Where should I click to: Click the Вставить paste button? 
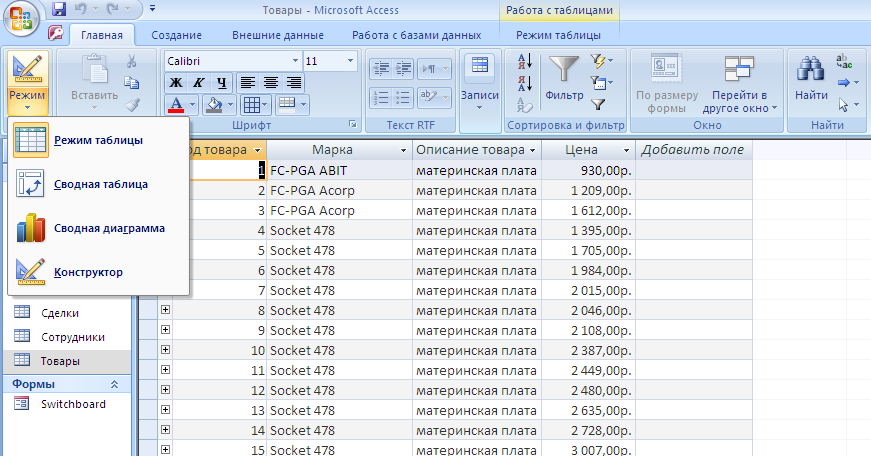point(94,81)
